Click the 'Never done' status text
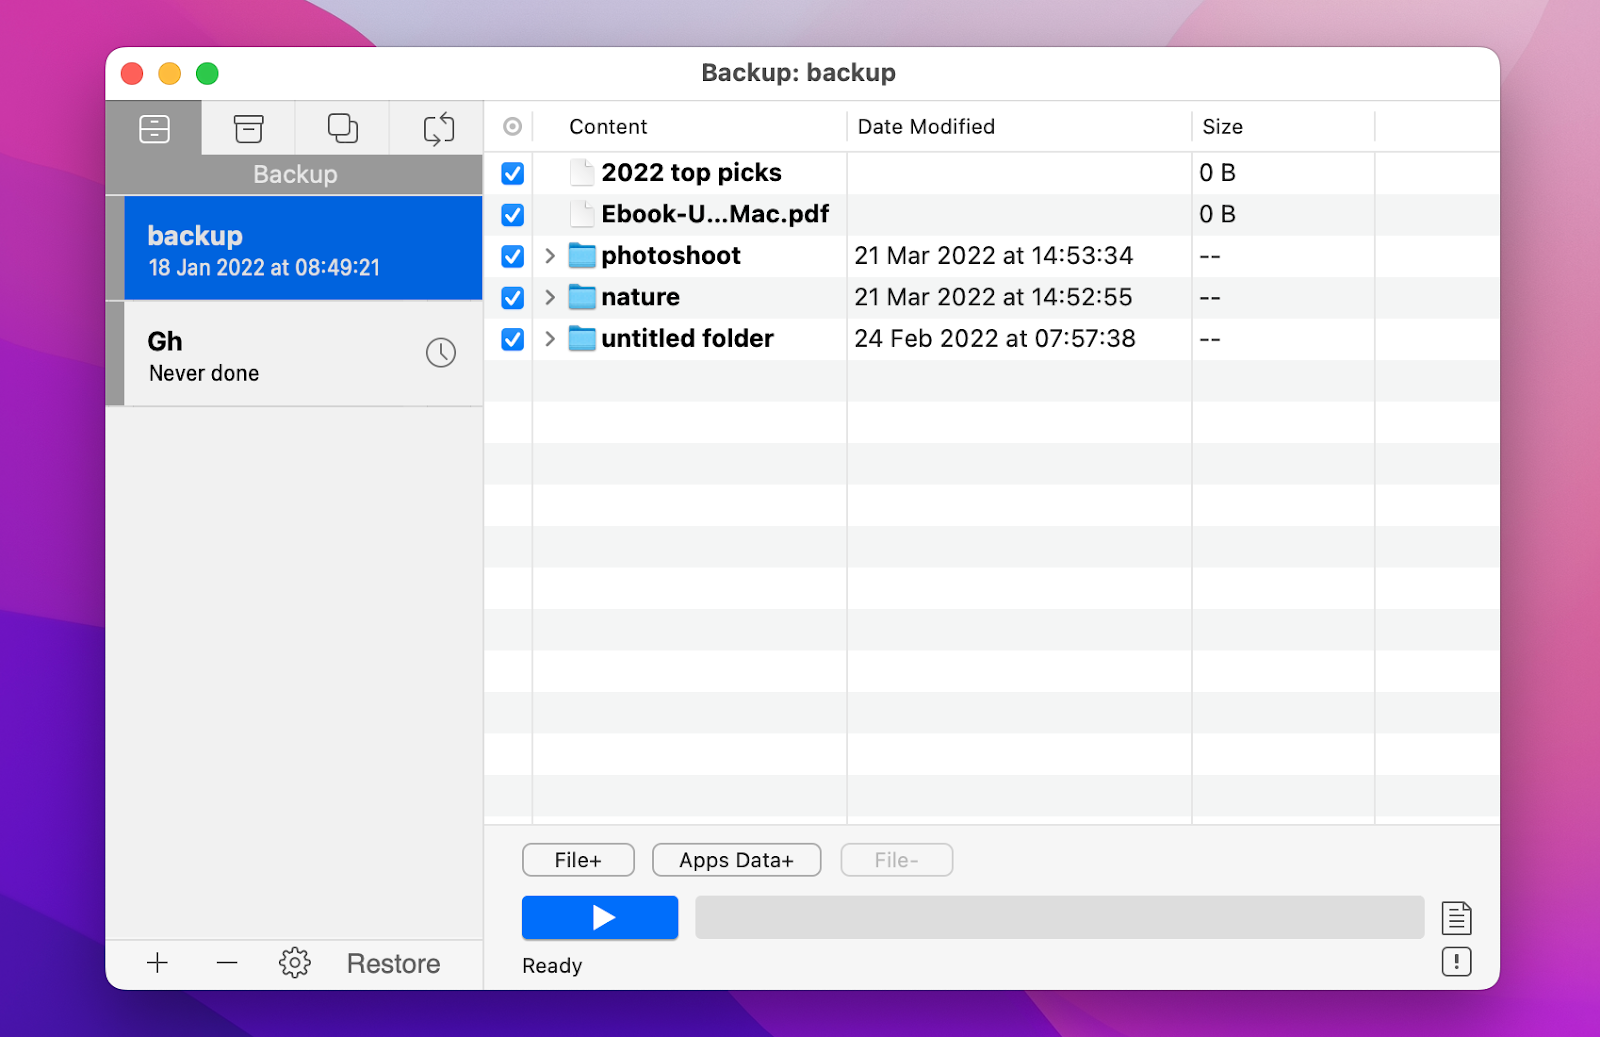This screenshot has height=1037, width=1600. pyautogui.click(x=204, y=373)
